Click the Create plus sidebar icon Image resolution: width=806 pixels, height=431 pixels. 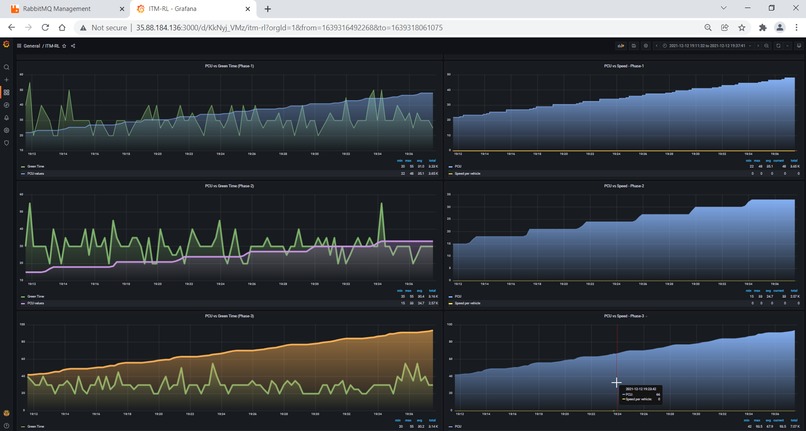pos(6,80)
